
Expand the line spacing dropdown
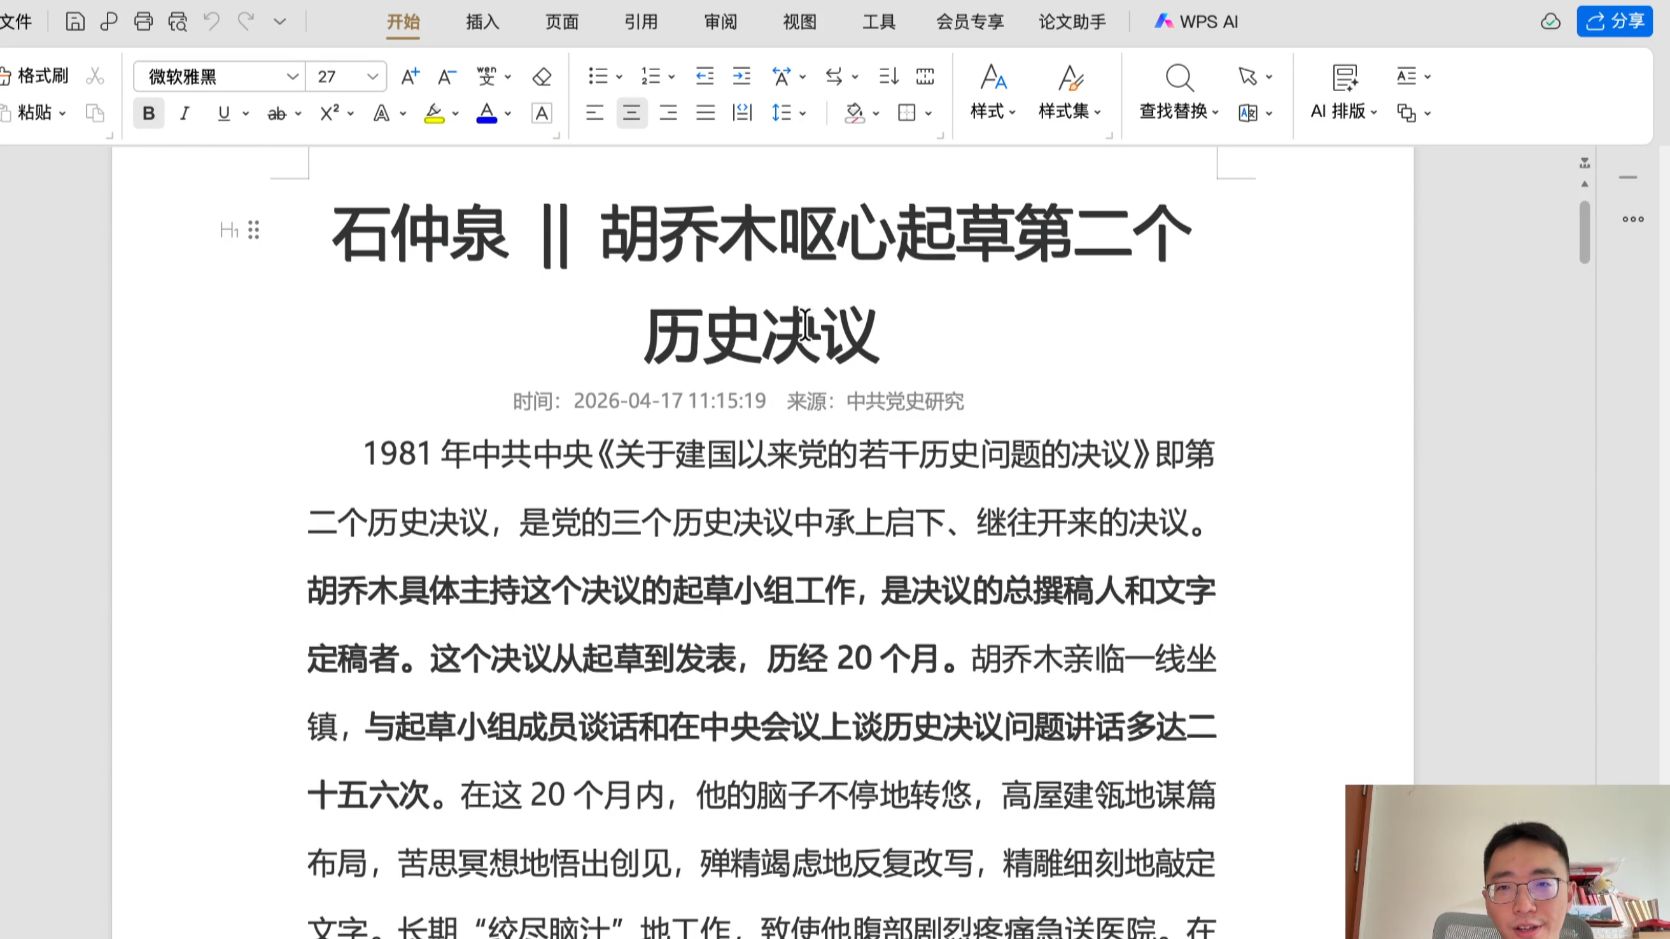click(x=802, y=114)
